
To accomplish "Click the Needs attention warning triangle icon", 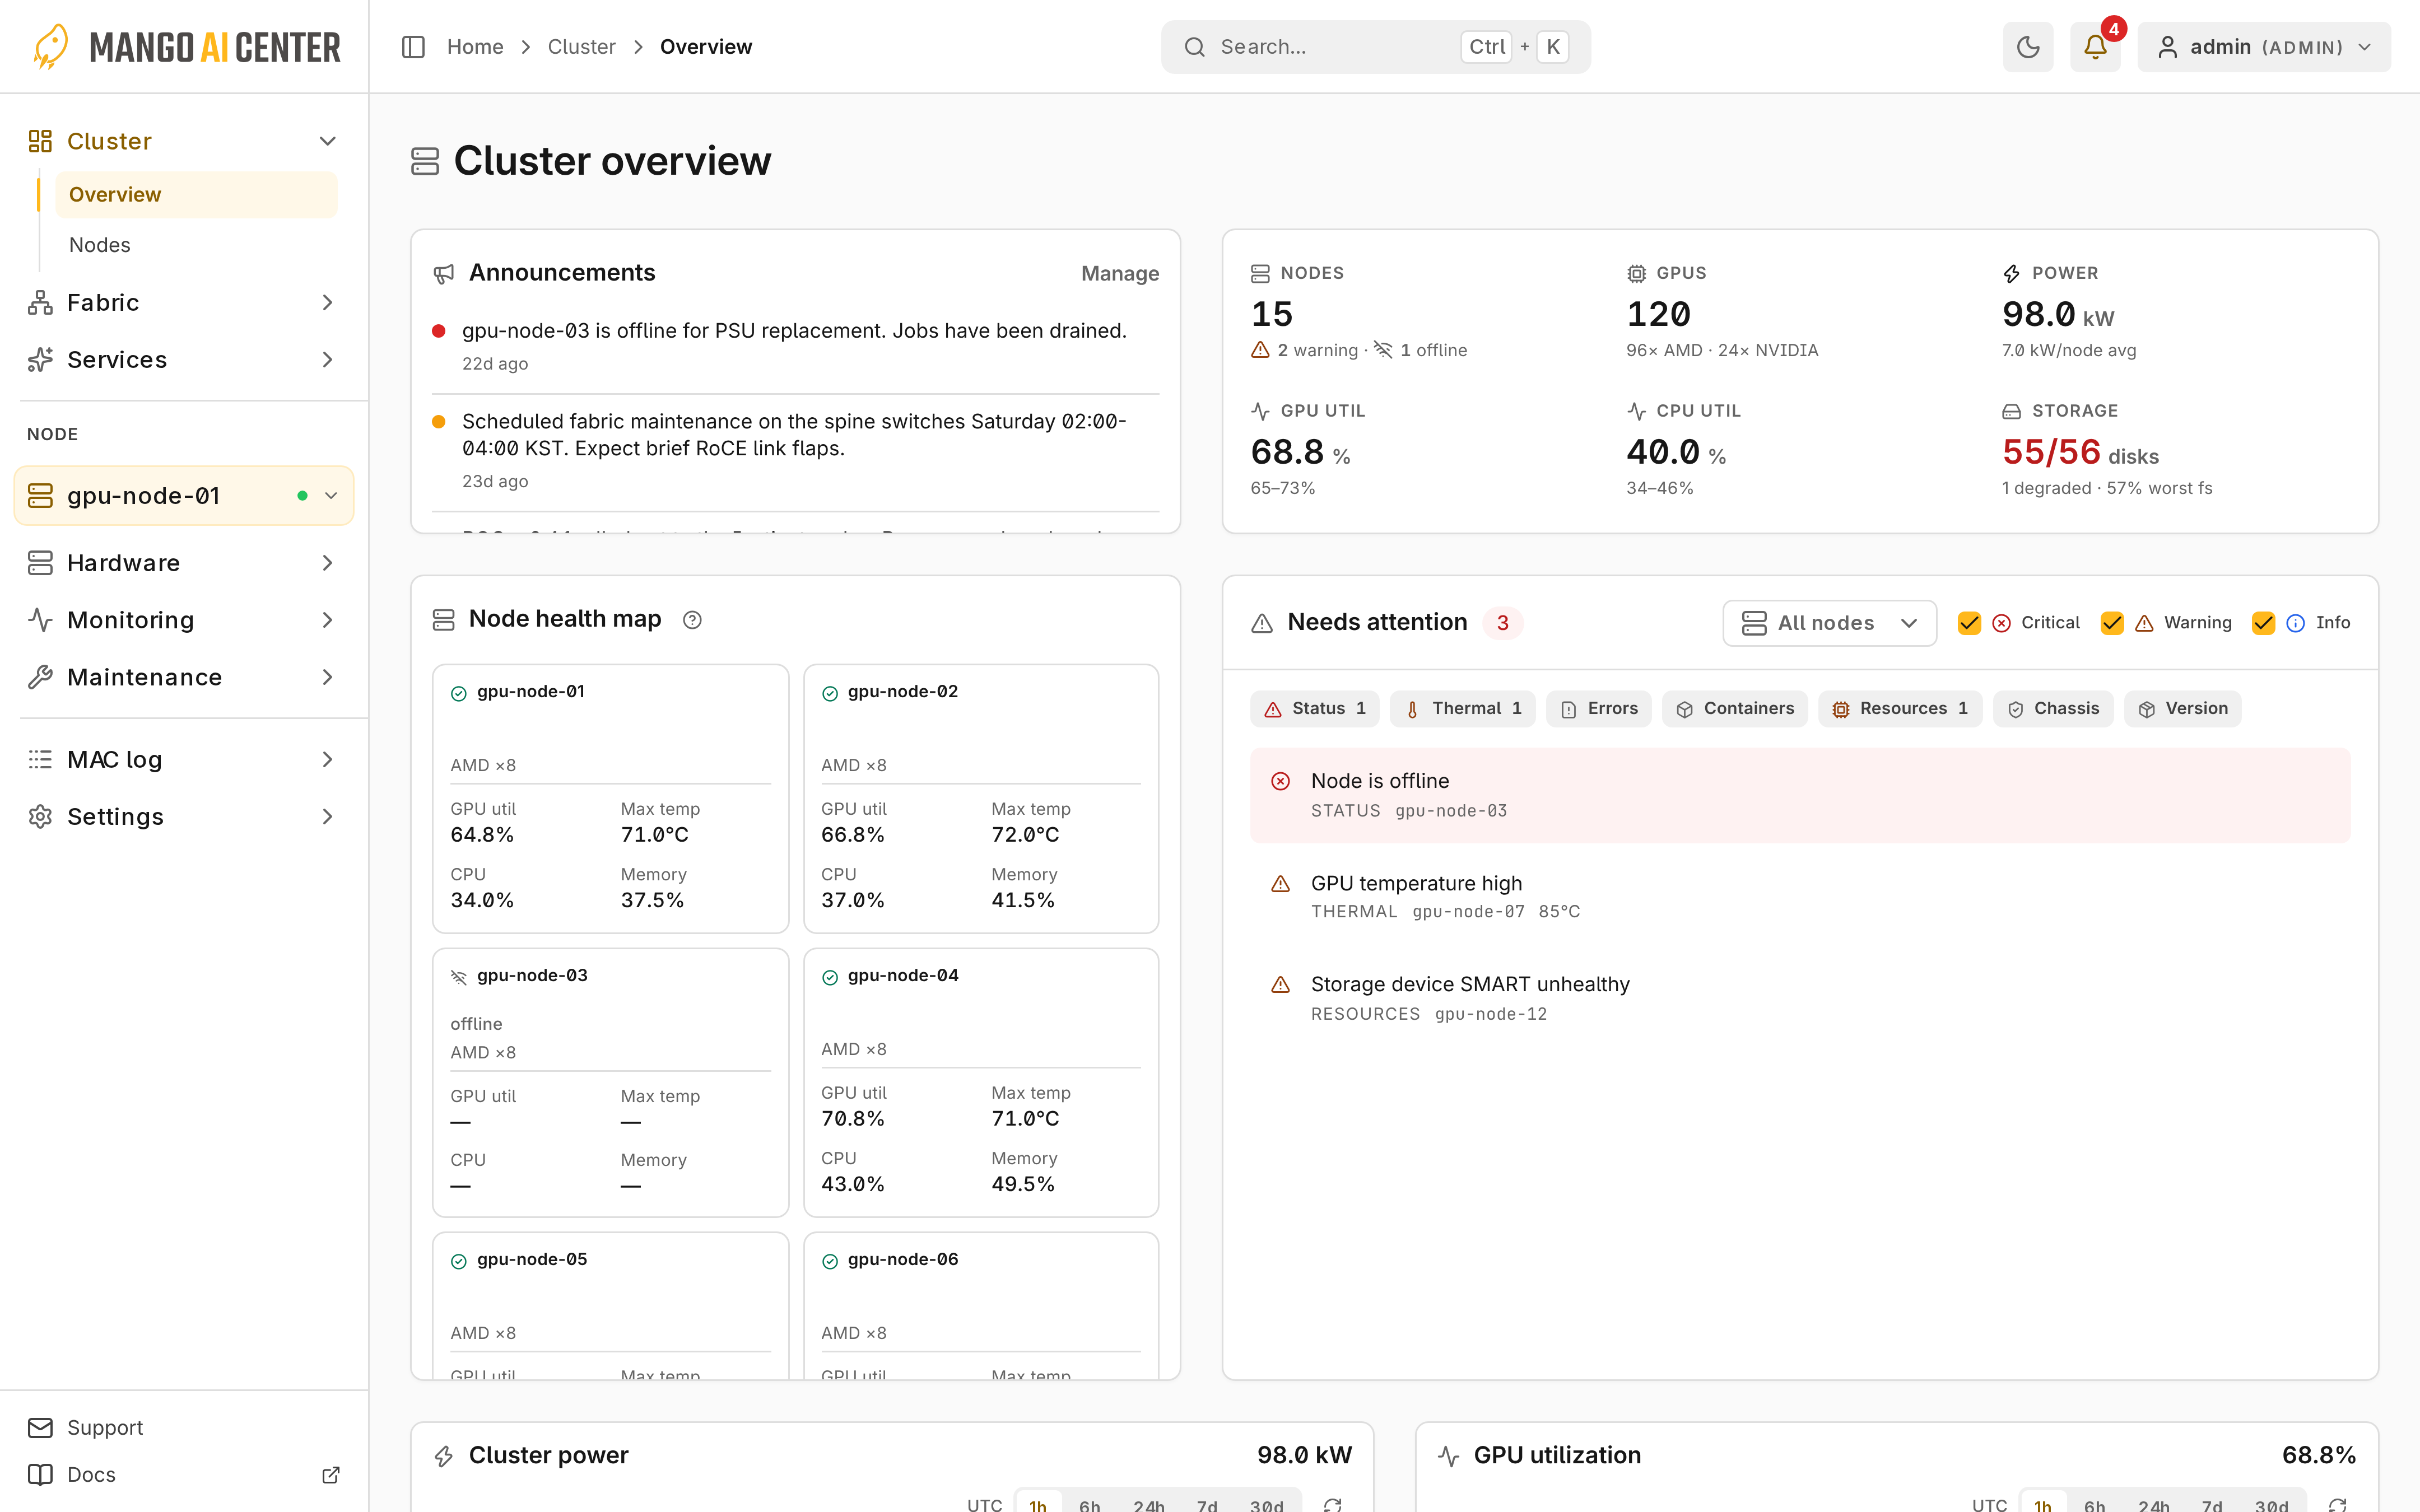I will click(x=1262, y=623).
